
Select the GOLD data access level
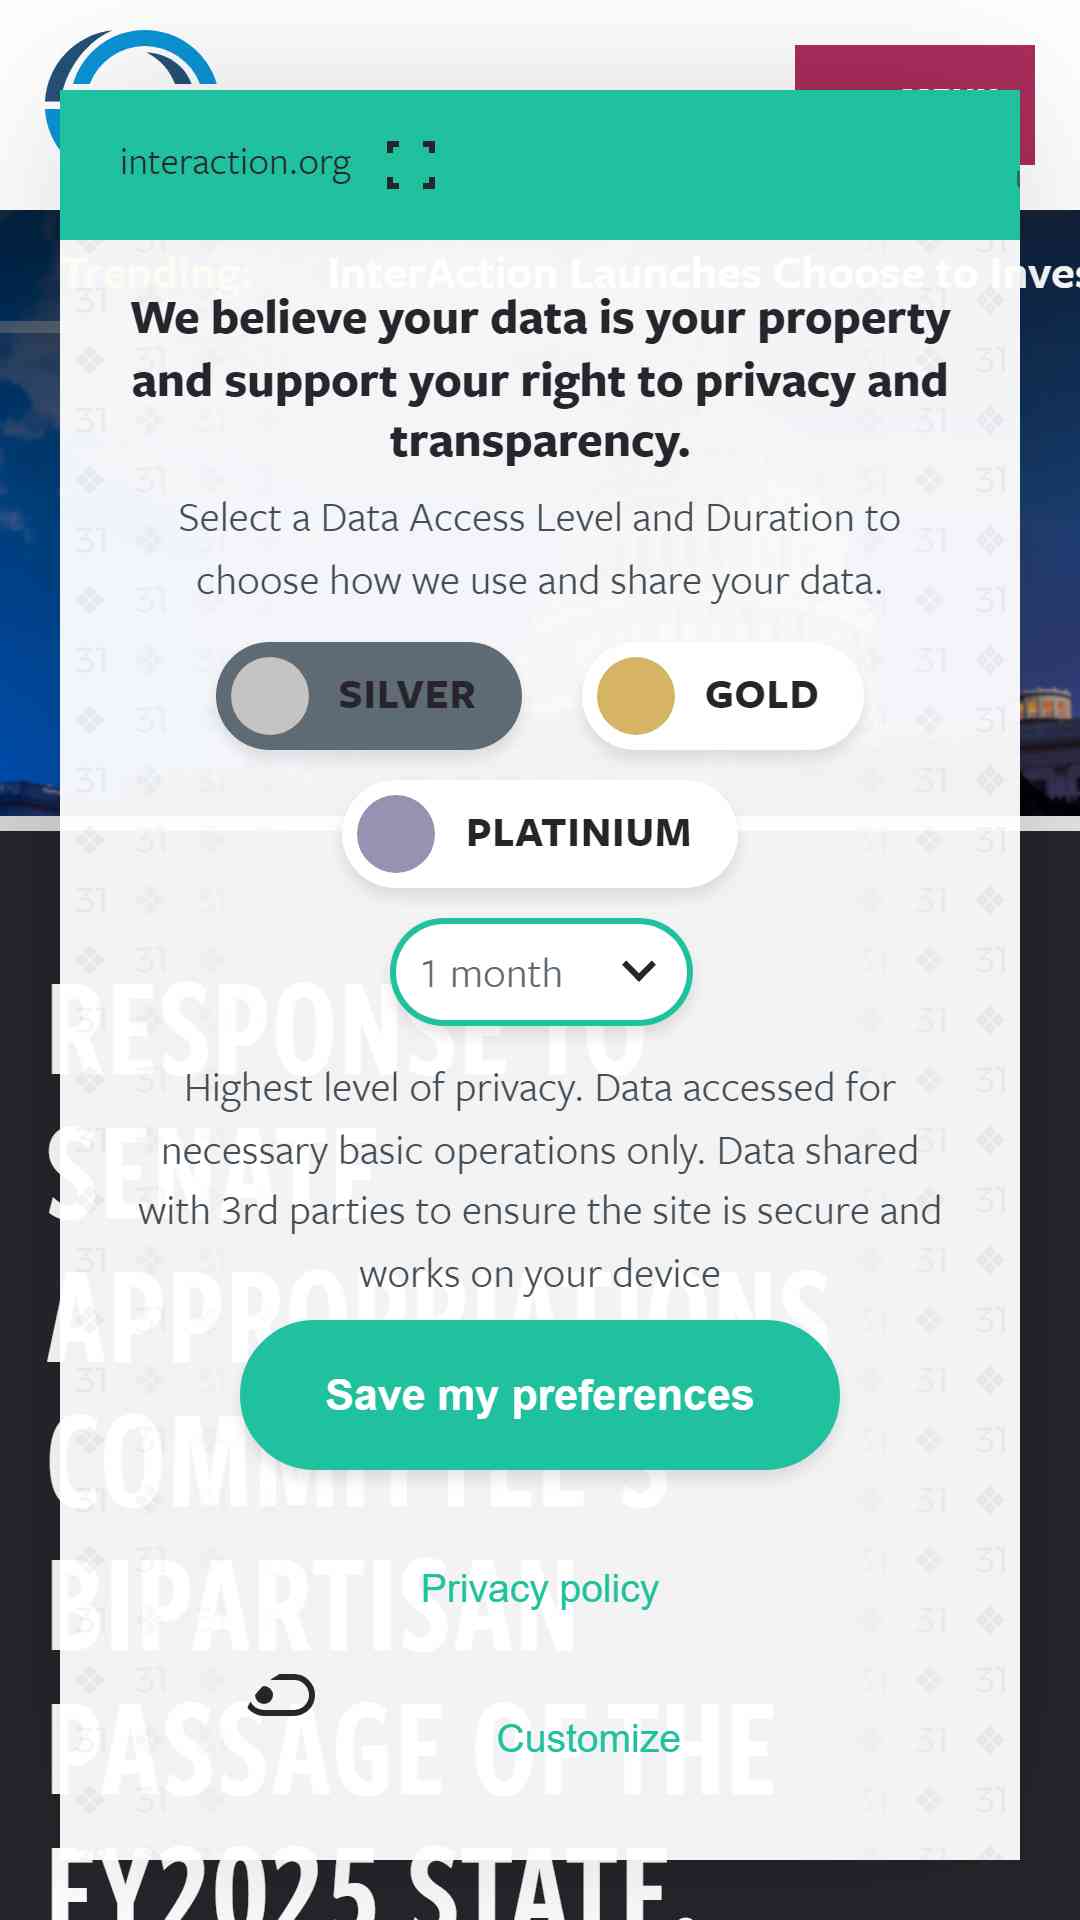click(x=723, y=696)
